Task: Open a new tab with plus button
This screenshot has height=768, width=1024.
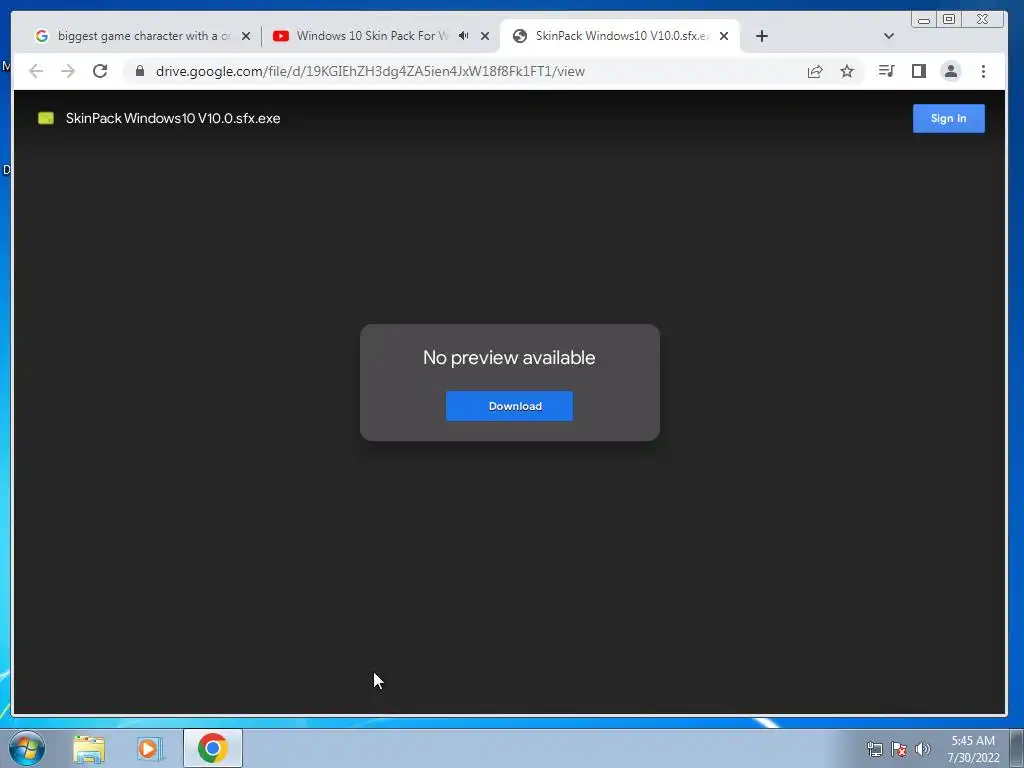Action: pyautogui.click(x=761, y=36)
